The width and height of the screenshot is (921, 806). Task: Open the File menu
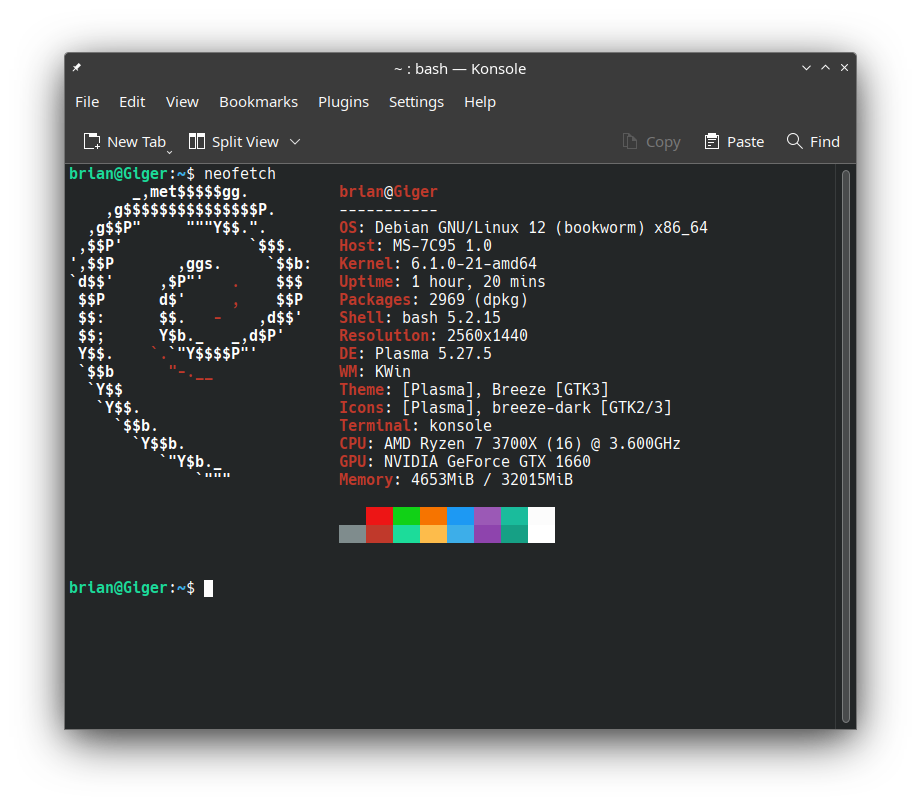87,102
